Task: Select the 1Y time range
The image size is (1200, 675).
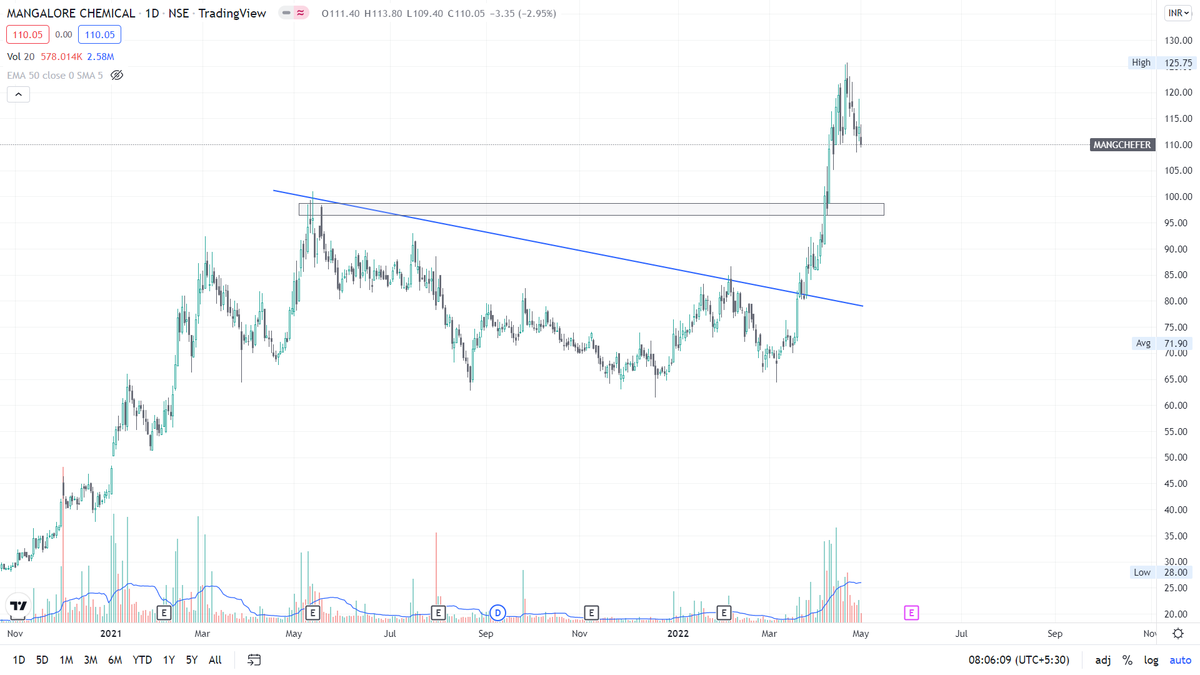Action: coord(168,660)
